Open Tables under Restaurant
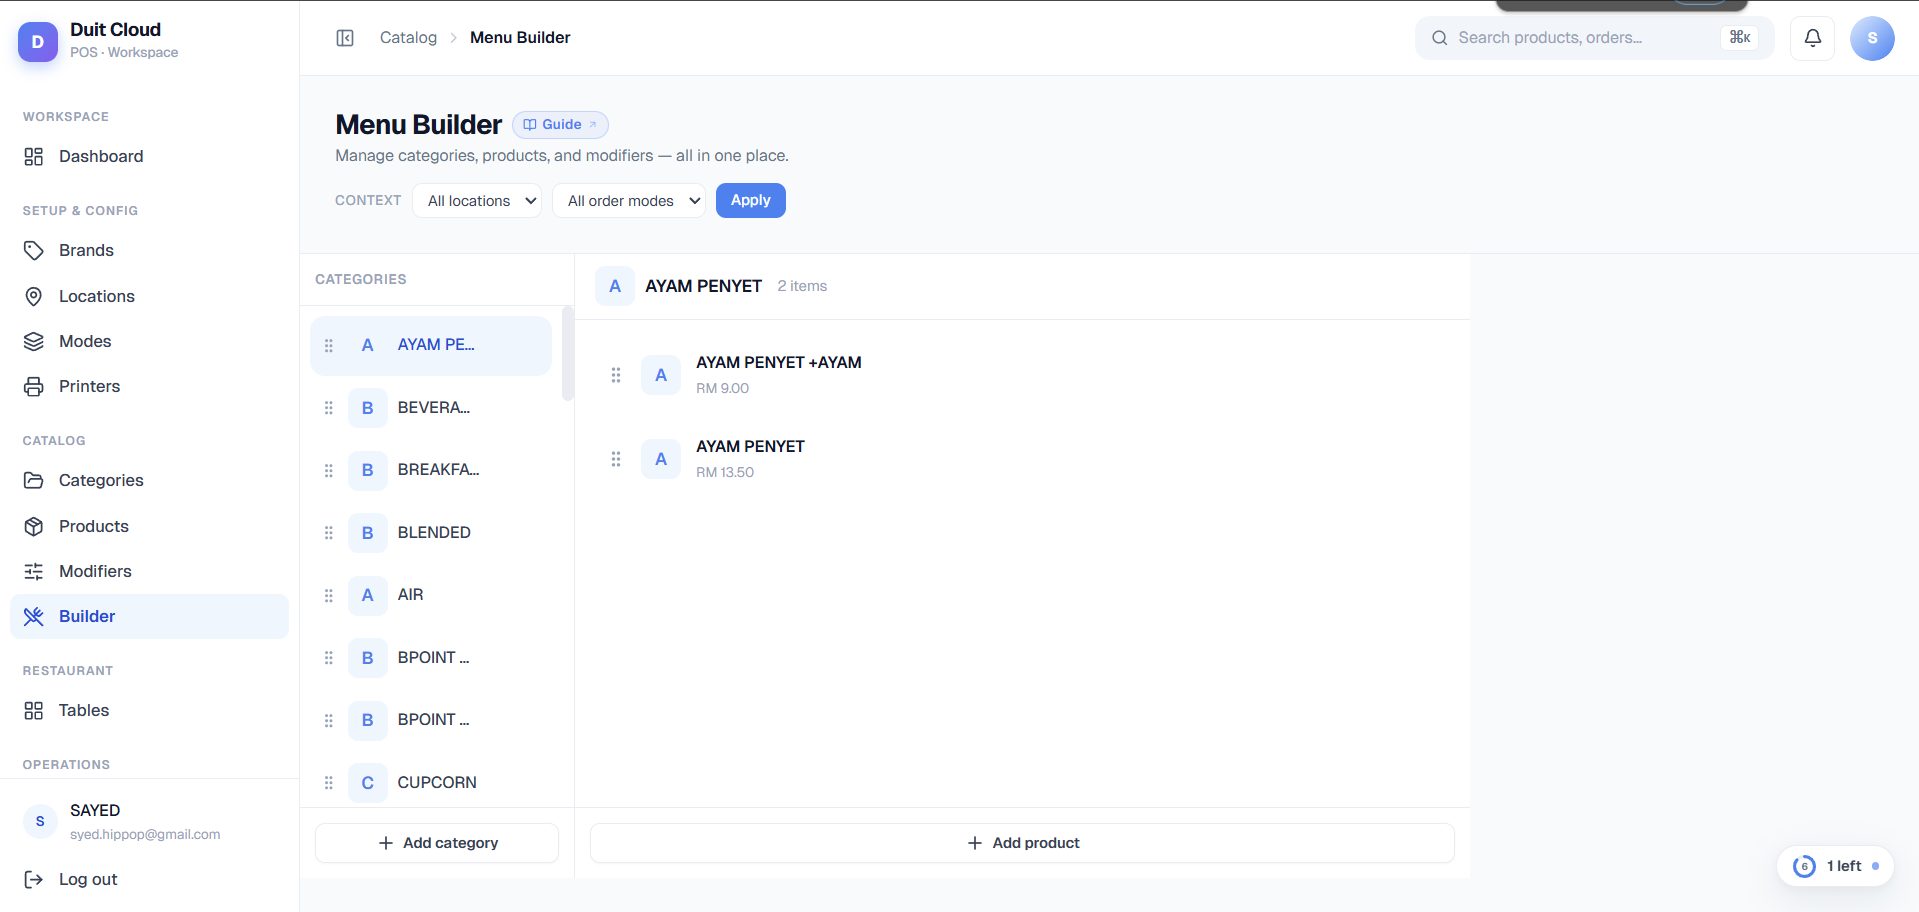This screenshot has height=912, width=1919. (x=149, y=710)
